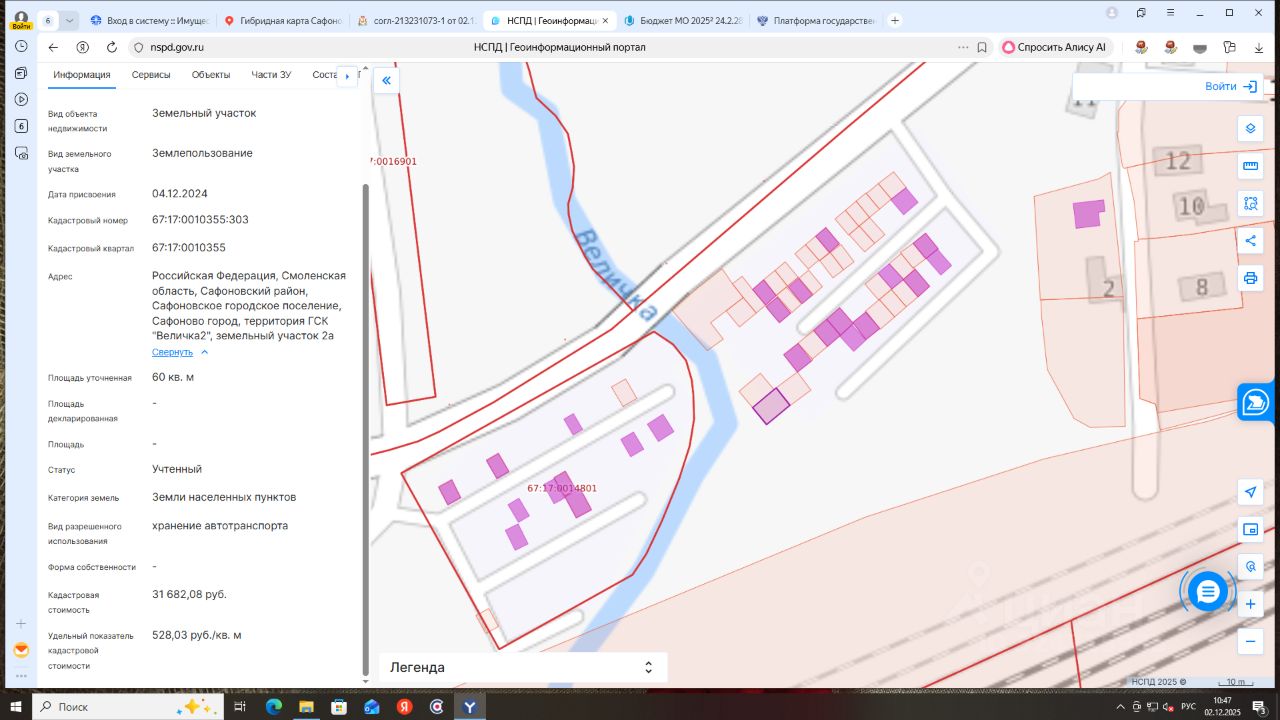
Task: Click the share map icon
Action: pos(1250,240)
